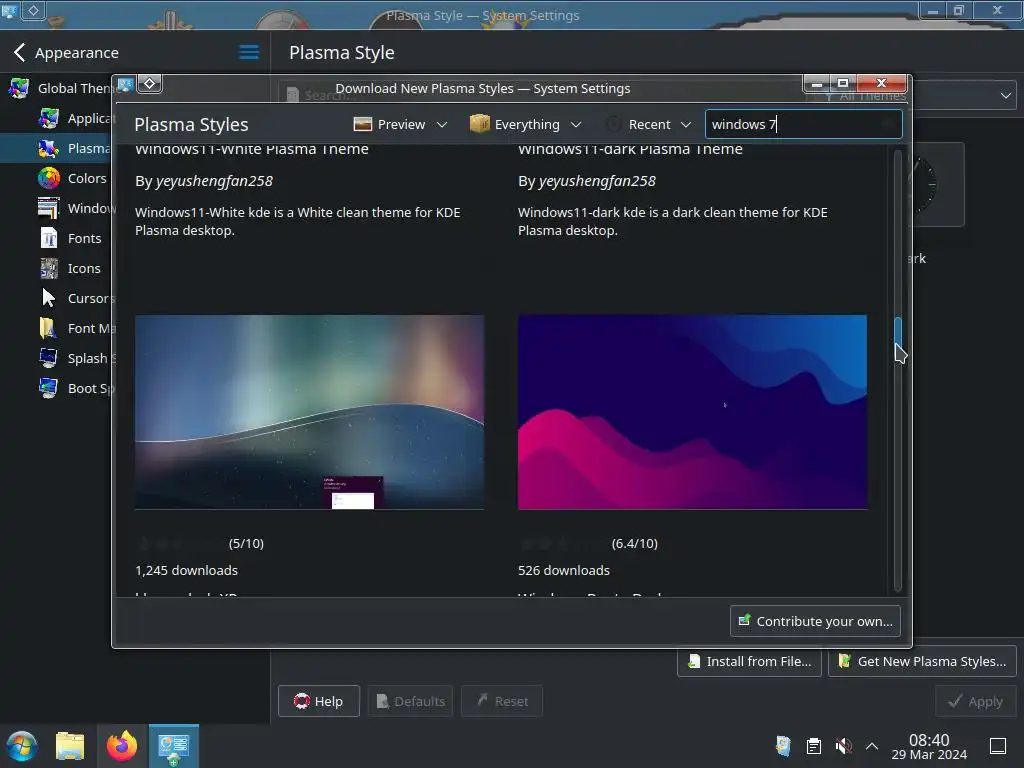This screenshot has width=1024, height=768.
Task: Close the Download New Plasma Styles dialog
Action: pyautogui.click(x=881, y=83)
